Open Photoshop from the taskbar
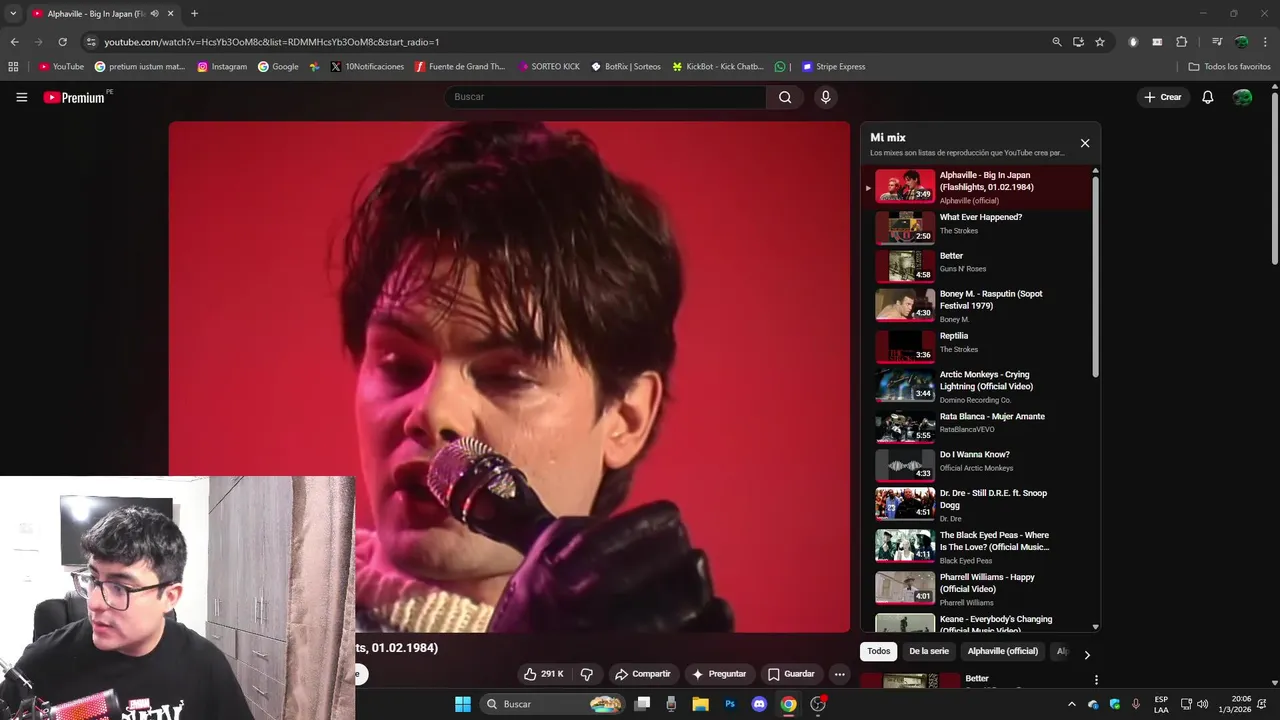The image size is (1280, 720). (x=730, y=704)
